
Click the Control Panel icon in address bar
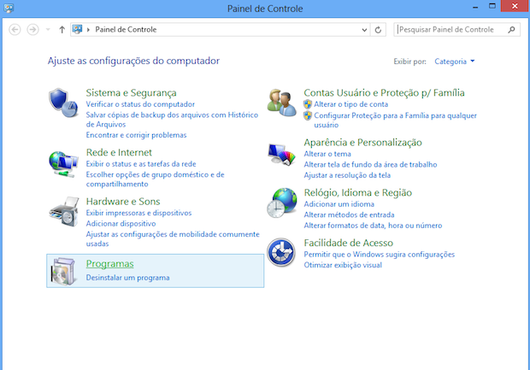coord(77,29)
